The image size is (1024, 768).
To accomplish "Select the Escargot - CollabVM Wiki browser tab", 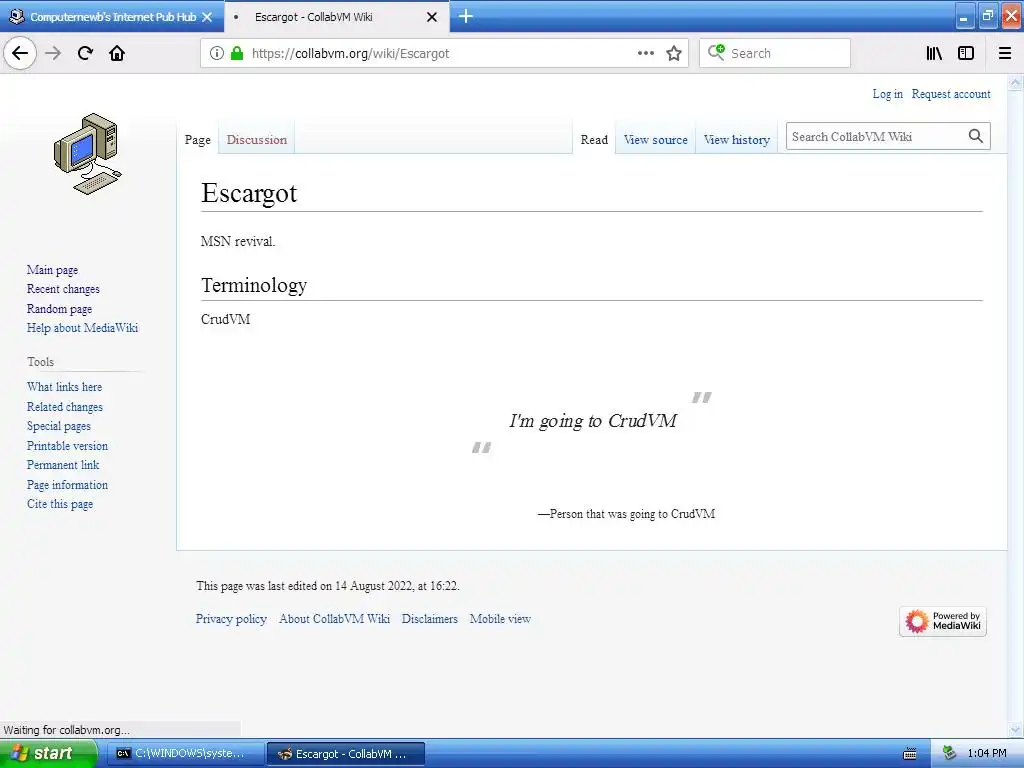I will (337, 17).
